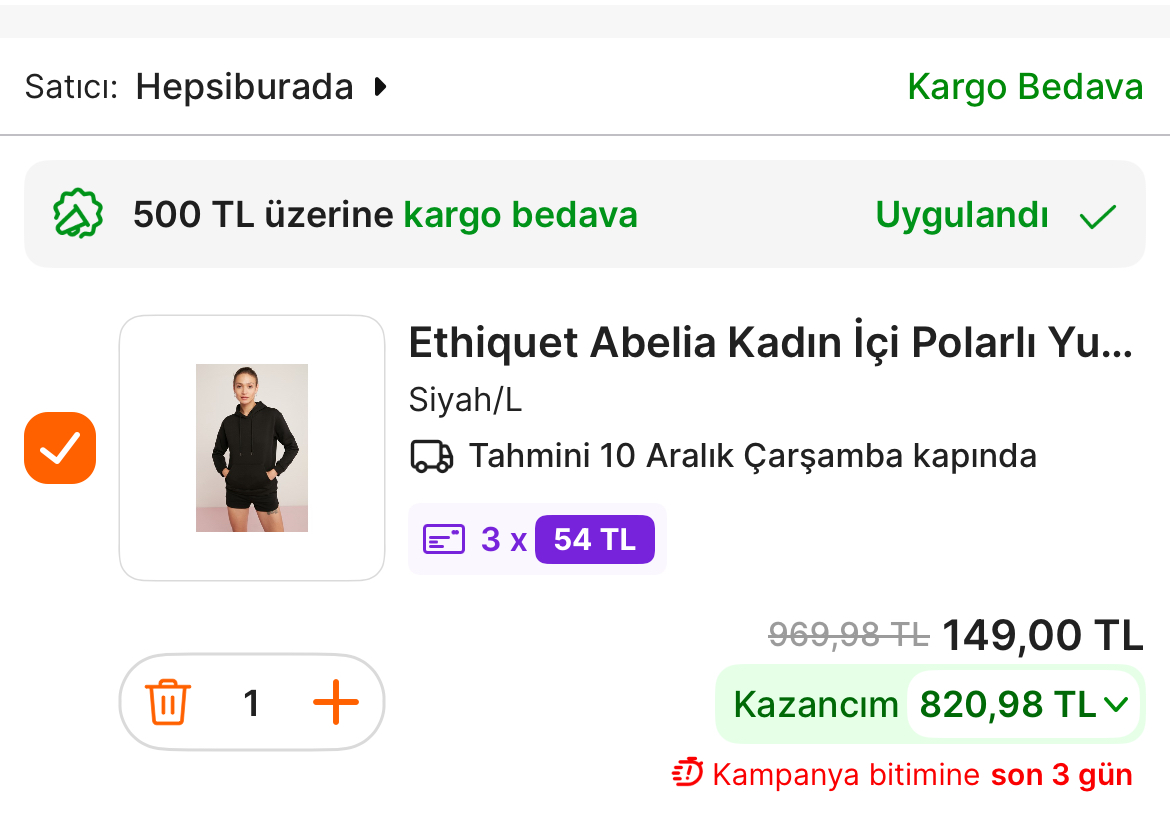
Task: Click the purple 54 TL installment badge
Action: point(594,540)
